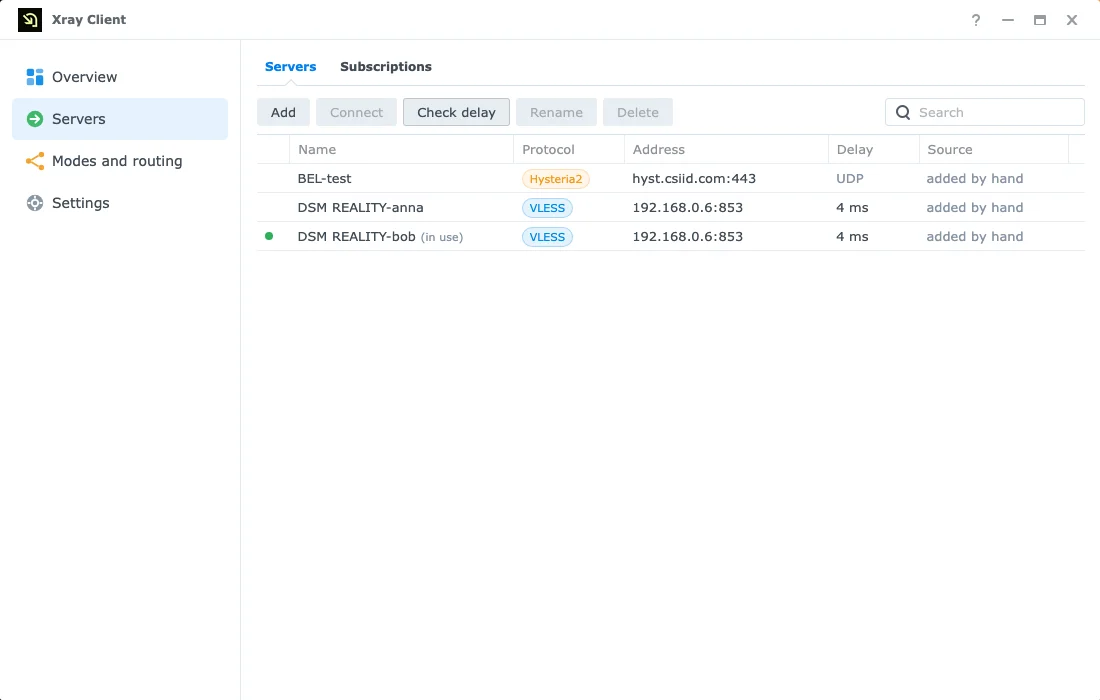Focus the Search input field
The width and height of the screenshot is (1100, 700).
click(x=985, y=112)
